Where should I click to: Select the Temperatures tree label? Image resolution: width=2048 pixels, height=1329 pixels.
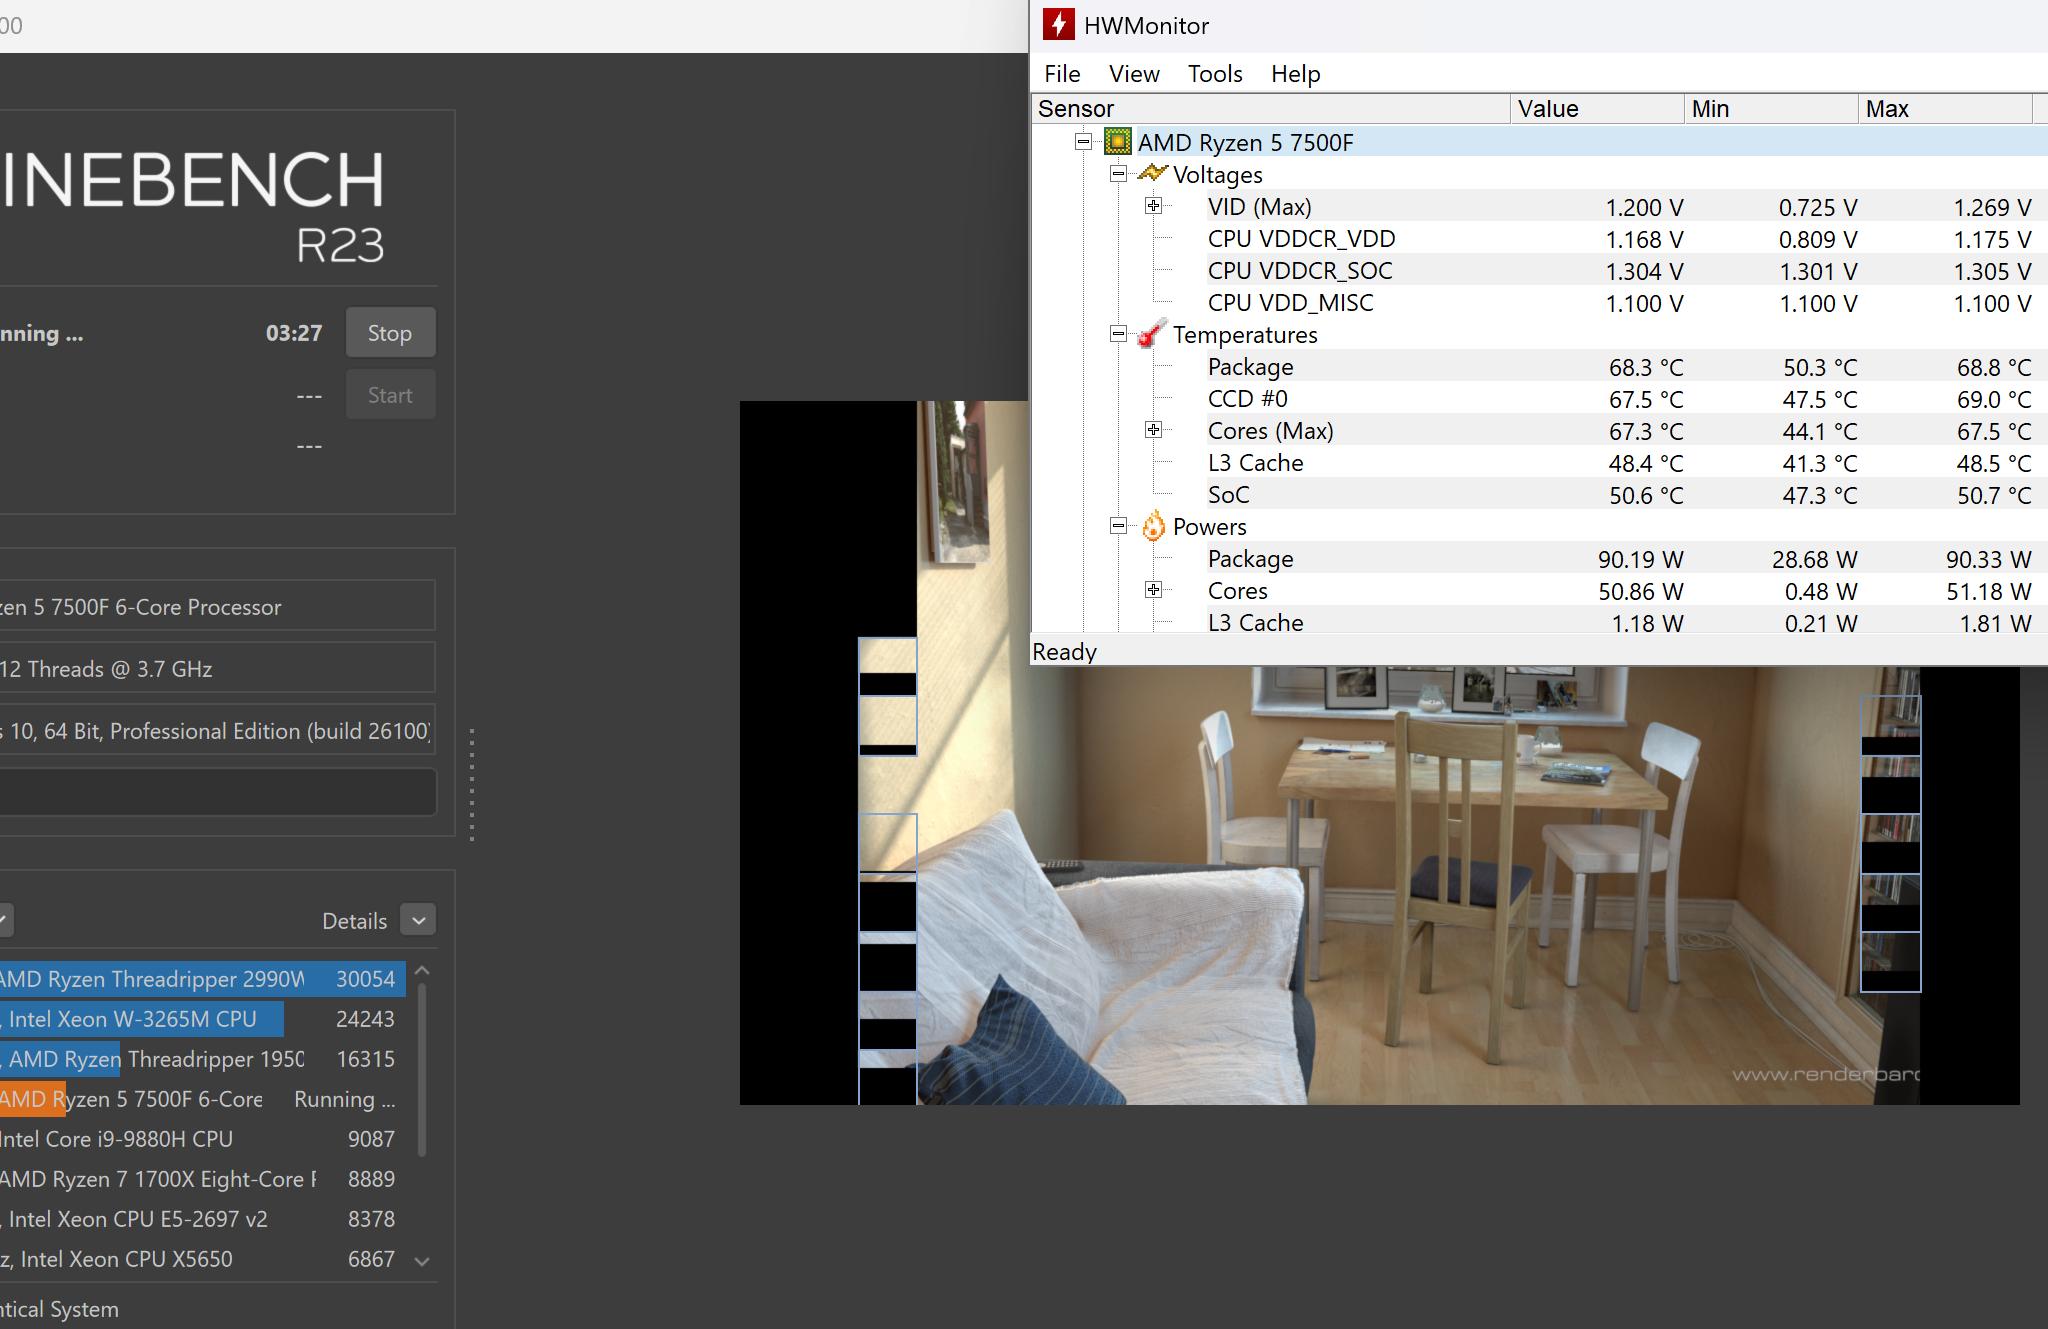[1245, 334]
